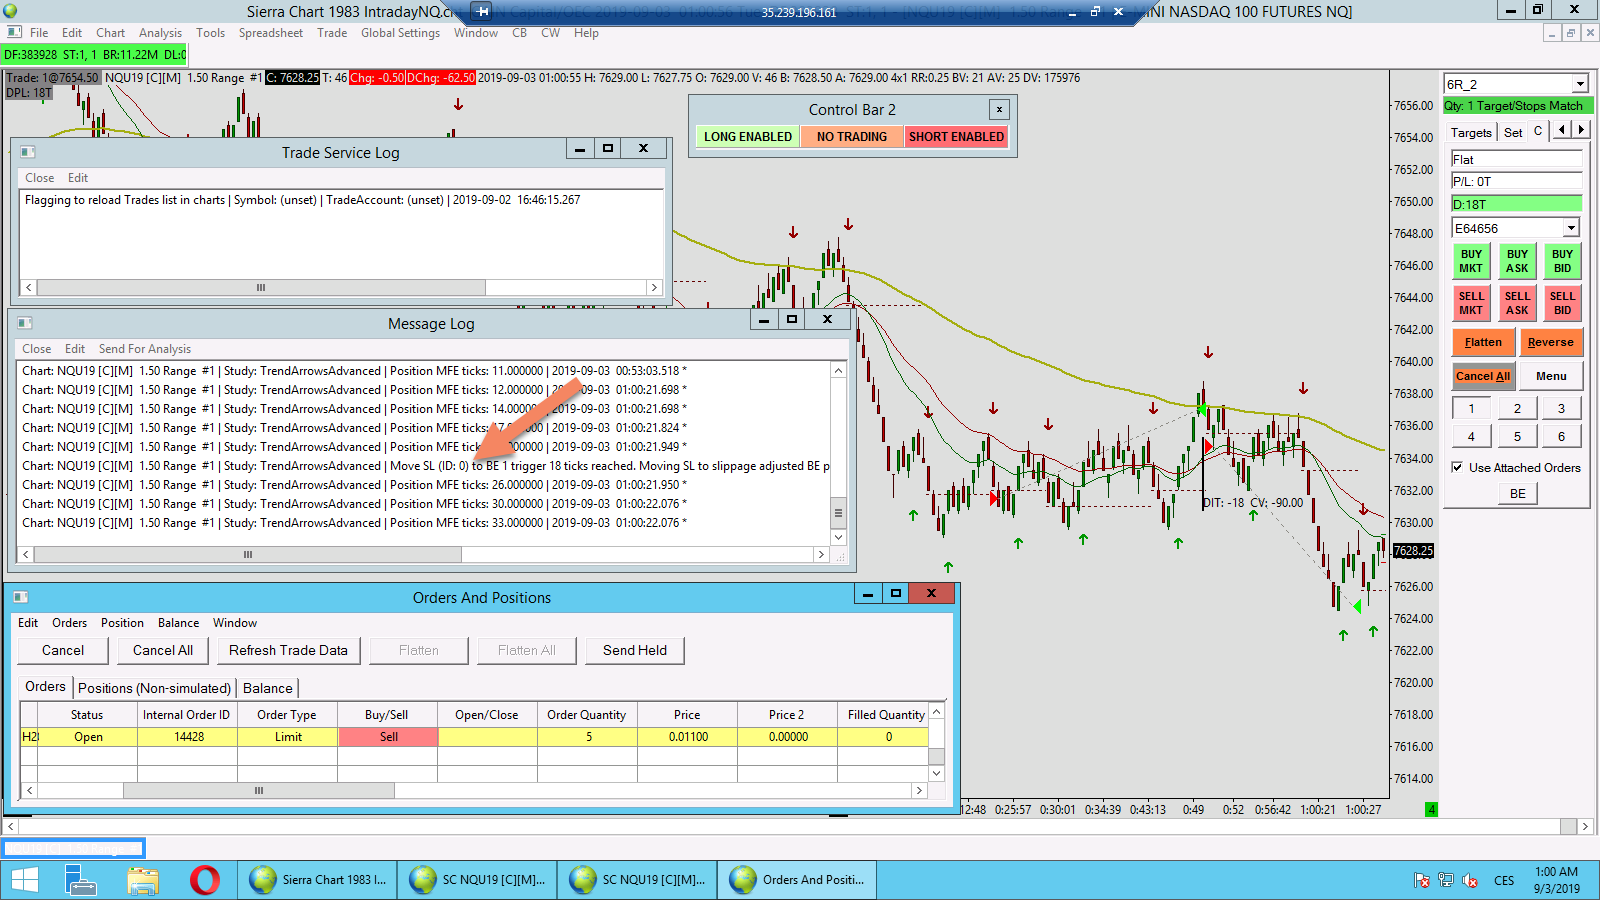This screenshot has height=900, width=1600.
Task: Toggle Short Enabled in Control Bar 2
Action: tap(956, 137)
